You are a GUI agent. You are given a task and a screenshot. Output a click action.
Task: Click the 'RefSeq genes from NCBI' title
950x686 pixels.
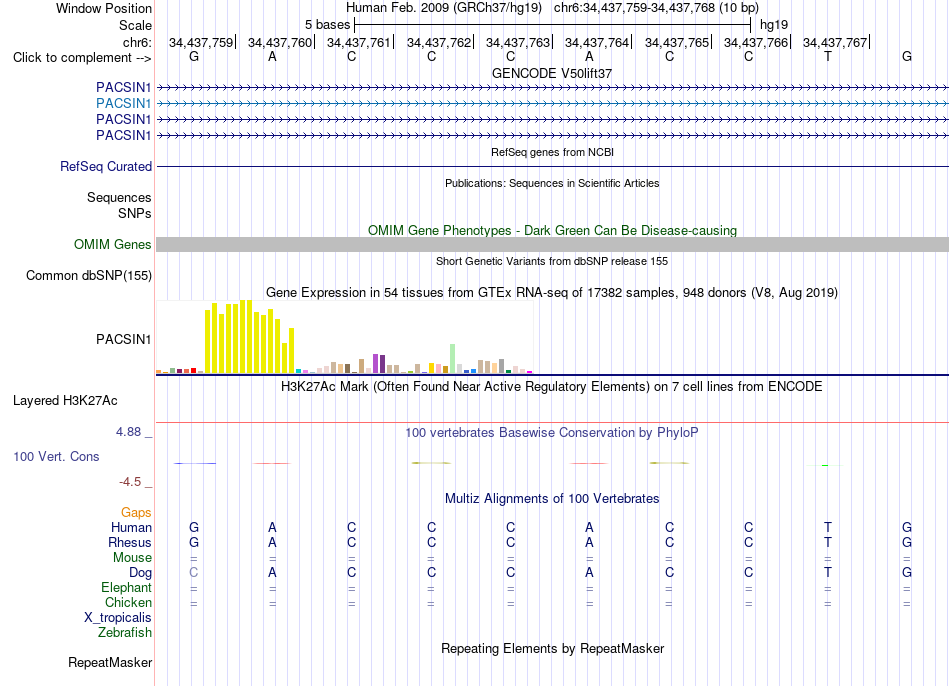click(x=552, y=152)
